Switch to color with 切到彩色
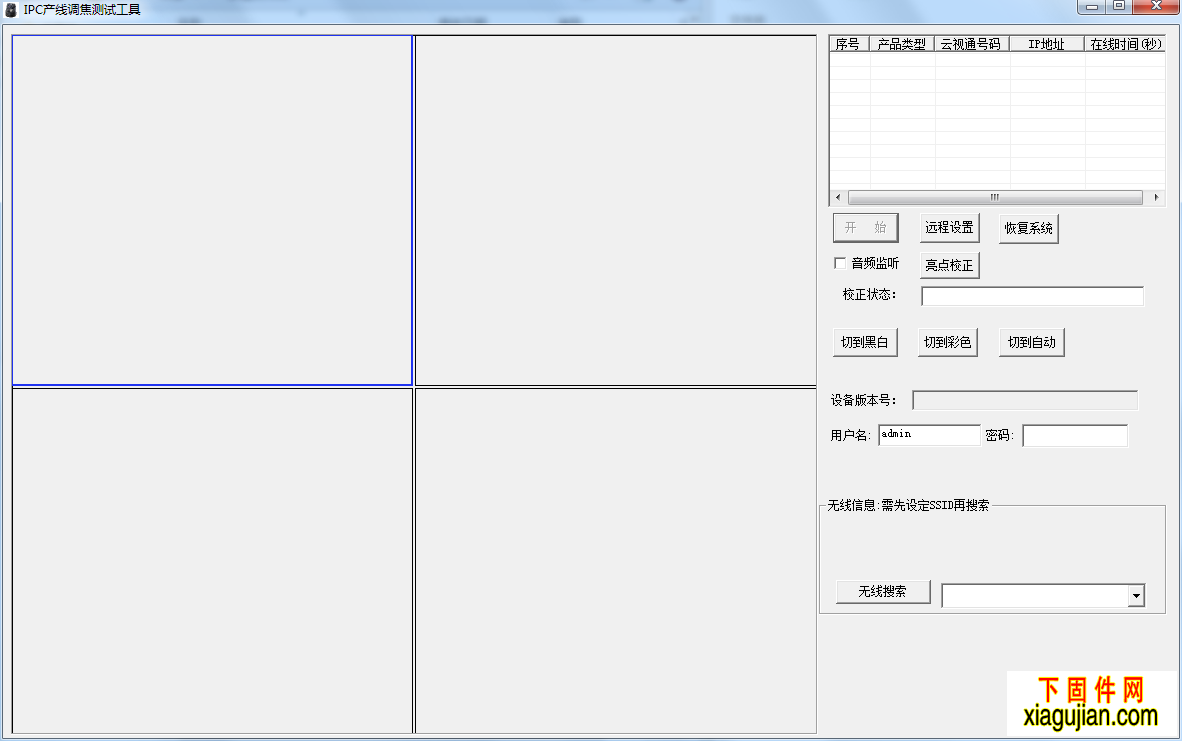Viewport: 1182px width, 741px height. click(x=948, y=342)
